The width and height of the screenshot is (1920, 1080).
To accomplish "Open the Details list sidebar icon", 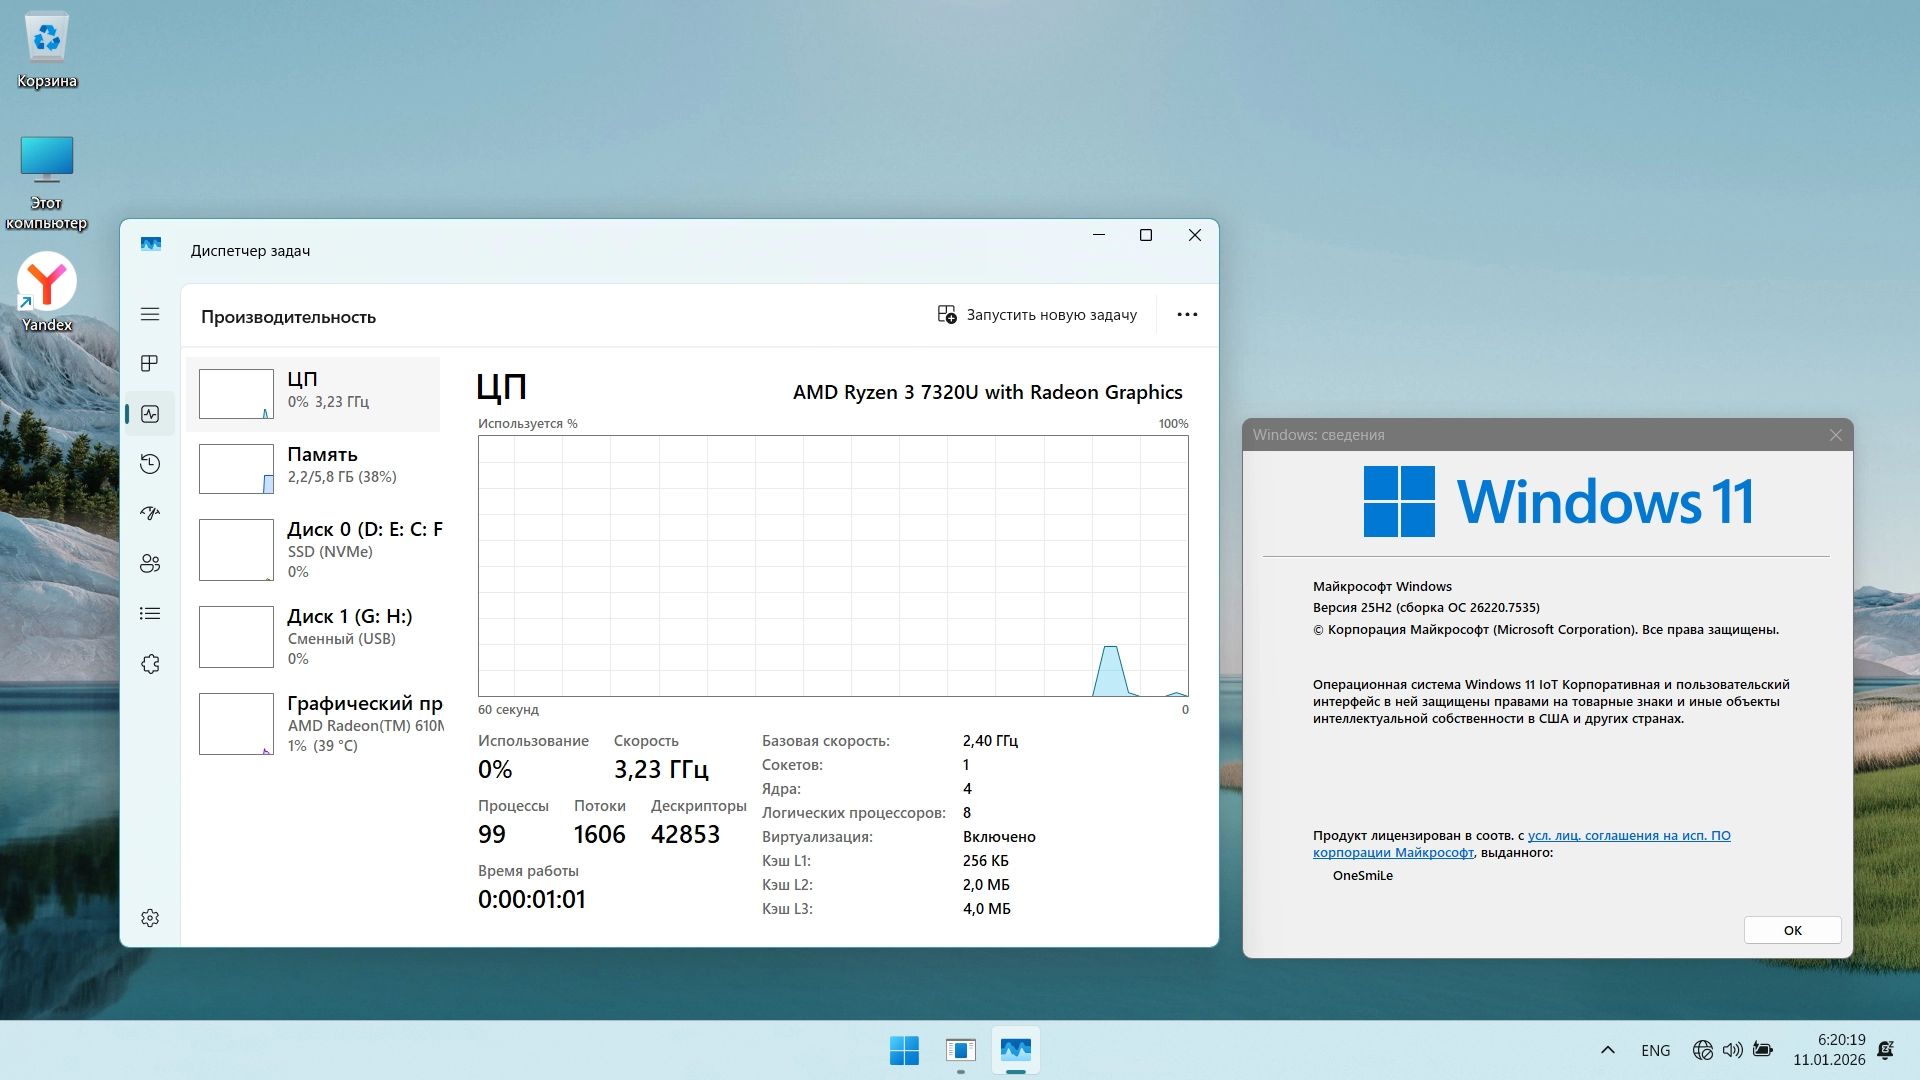I will point(150,613).
